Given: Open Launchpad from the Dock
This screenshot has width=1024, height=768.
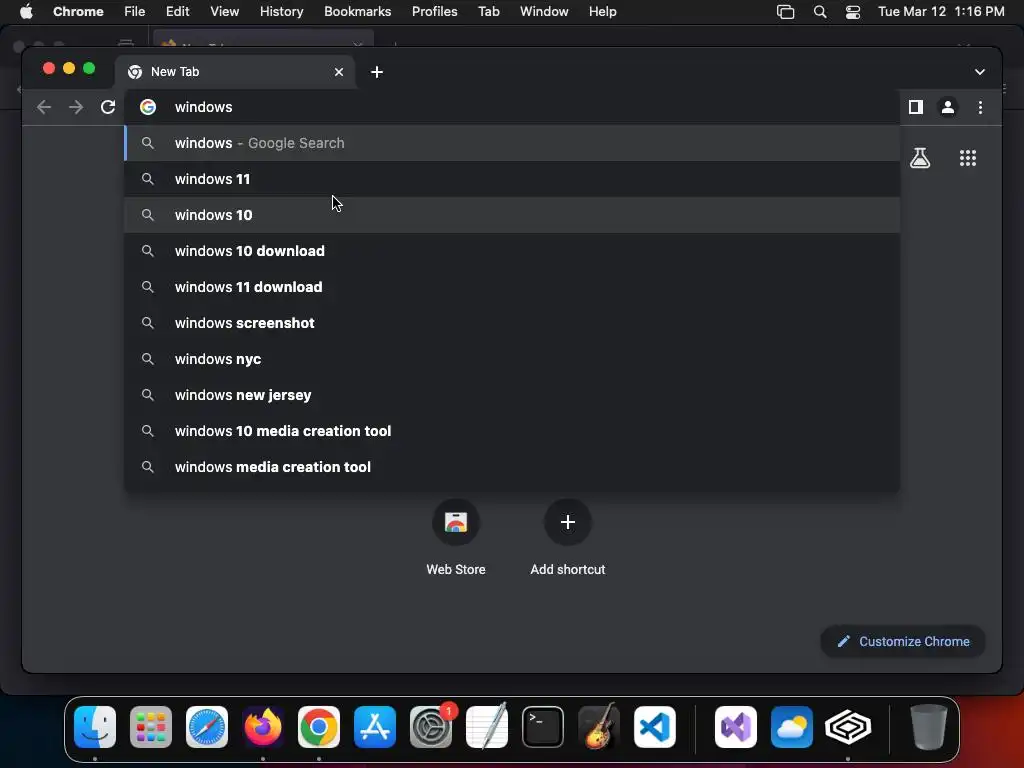Looking at the screenshot, I should (151, 727).
